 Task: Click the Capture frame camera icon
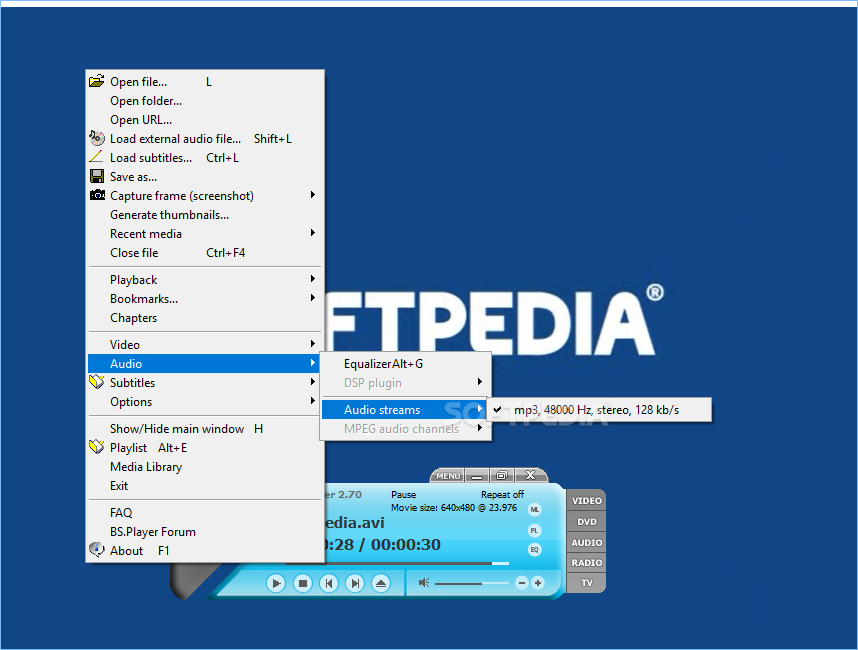(x=97, y=195)
